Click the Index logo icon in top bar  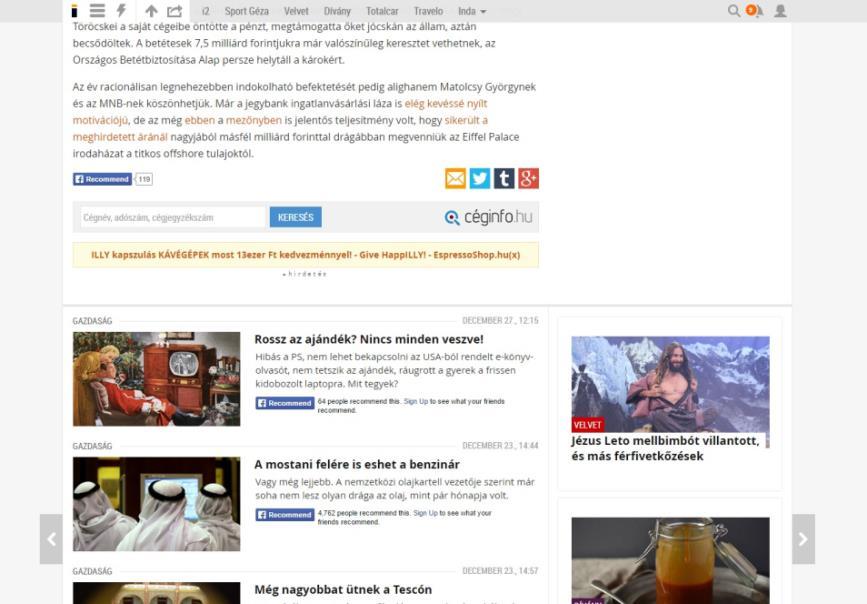(x=74, y=11)
